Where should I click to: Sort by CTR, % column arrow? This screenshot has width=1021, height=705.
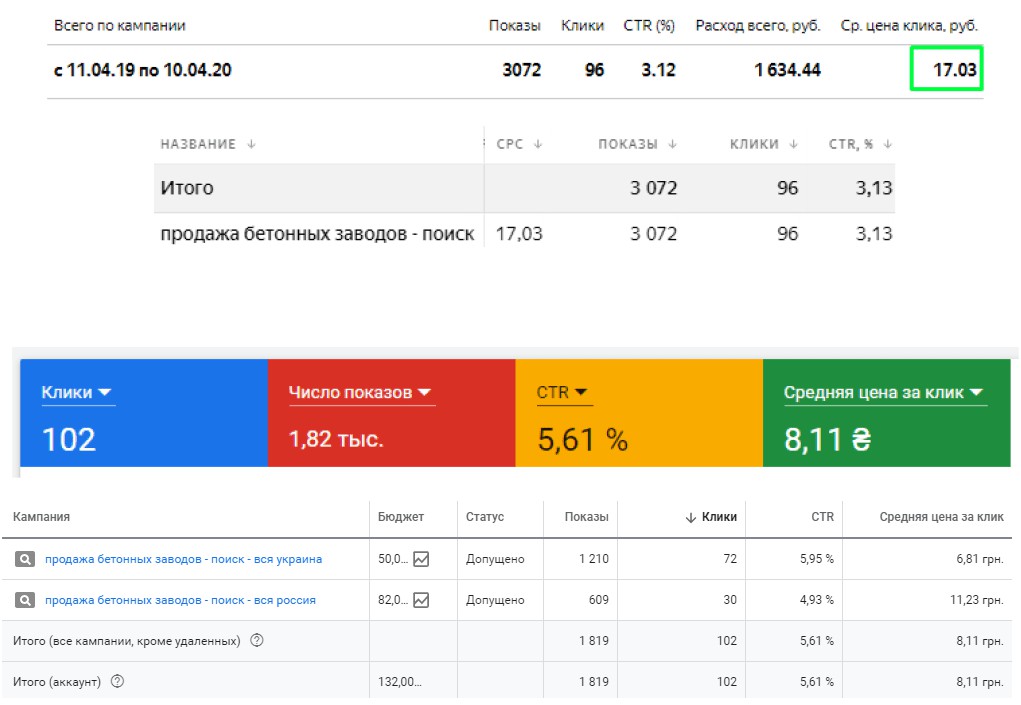888,144
